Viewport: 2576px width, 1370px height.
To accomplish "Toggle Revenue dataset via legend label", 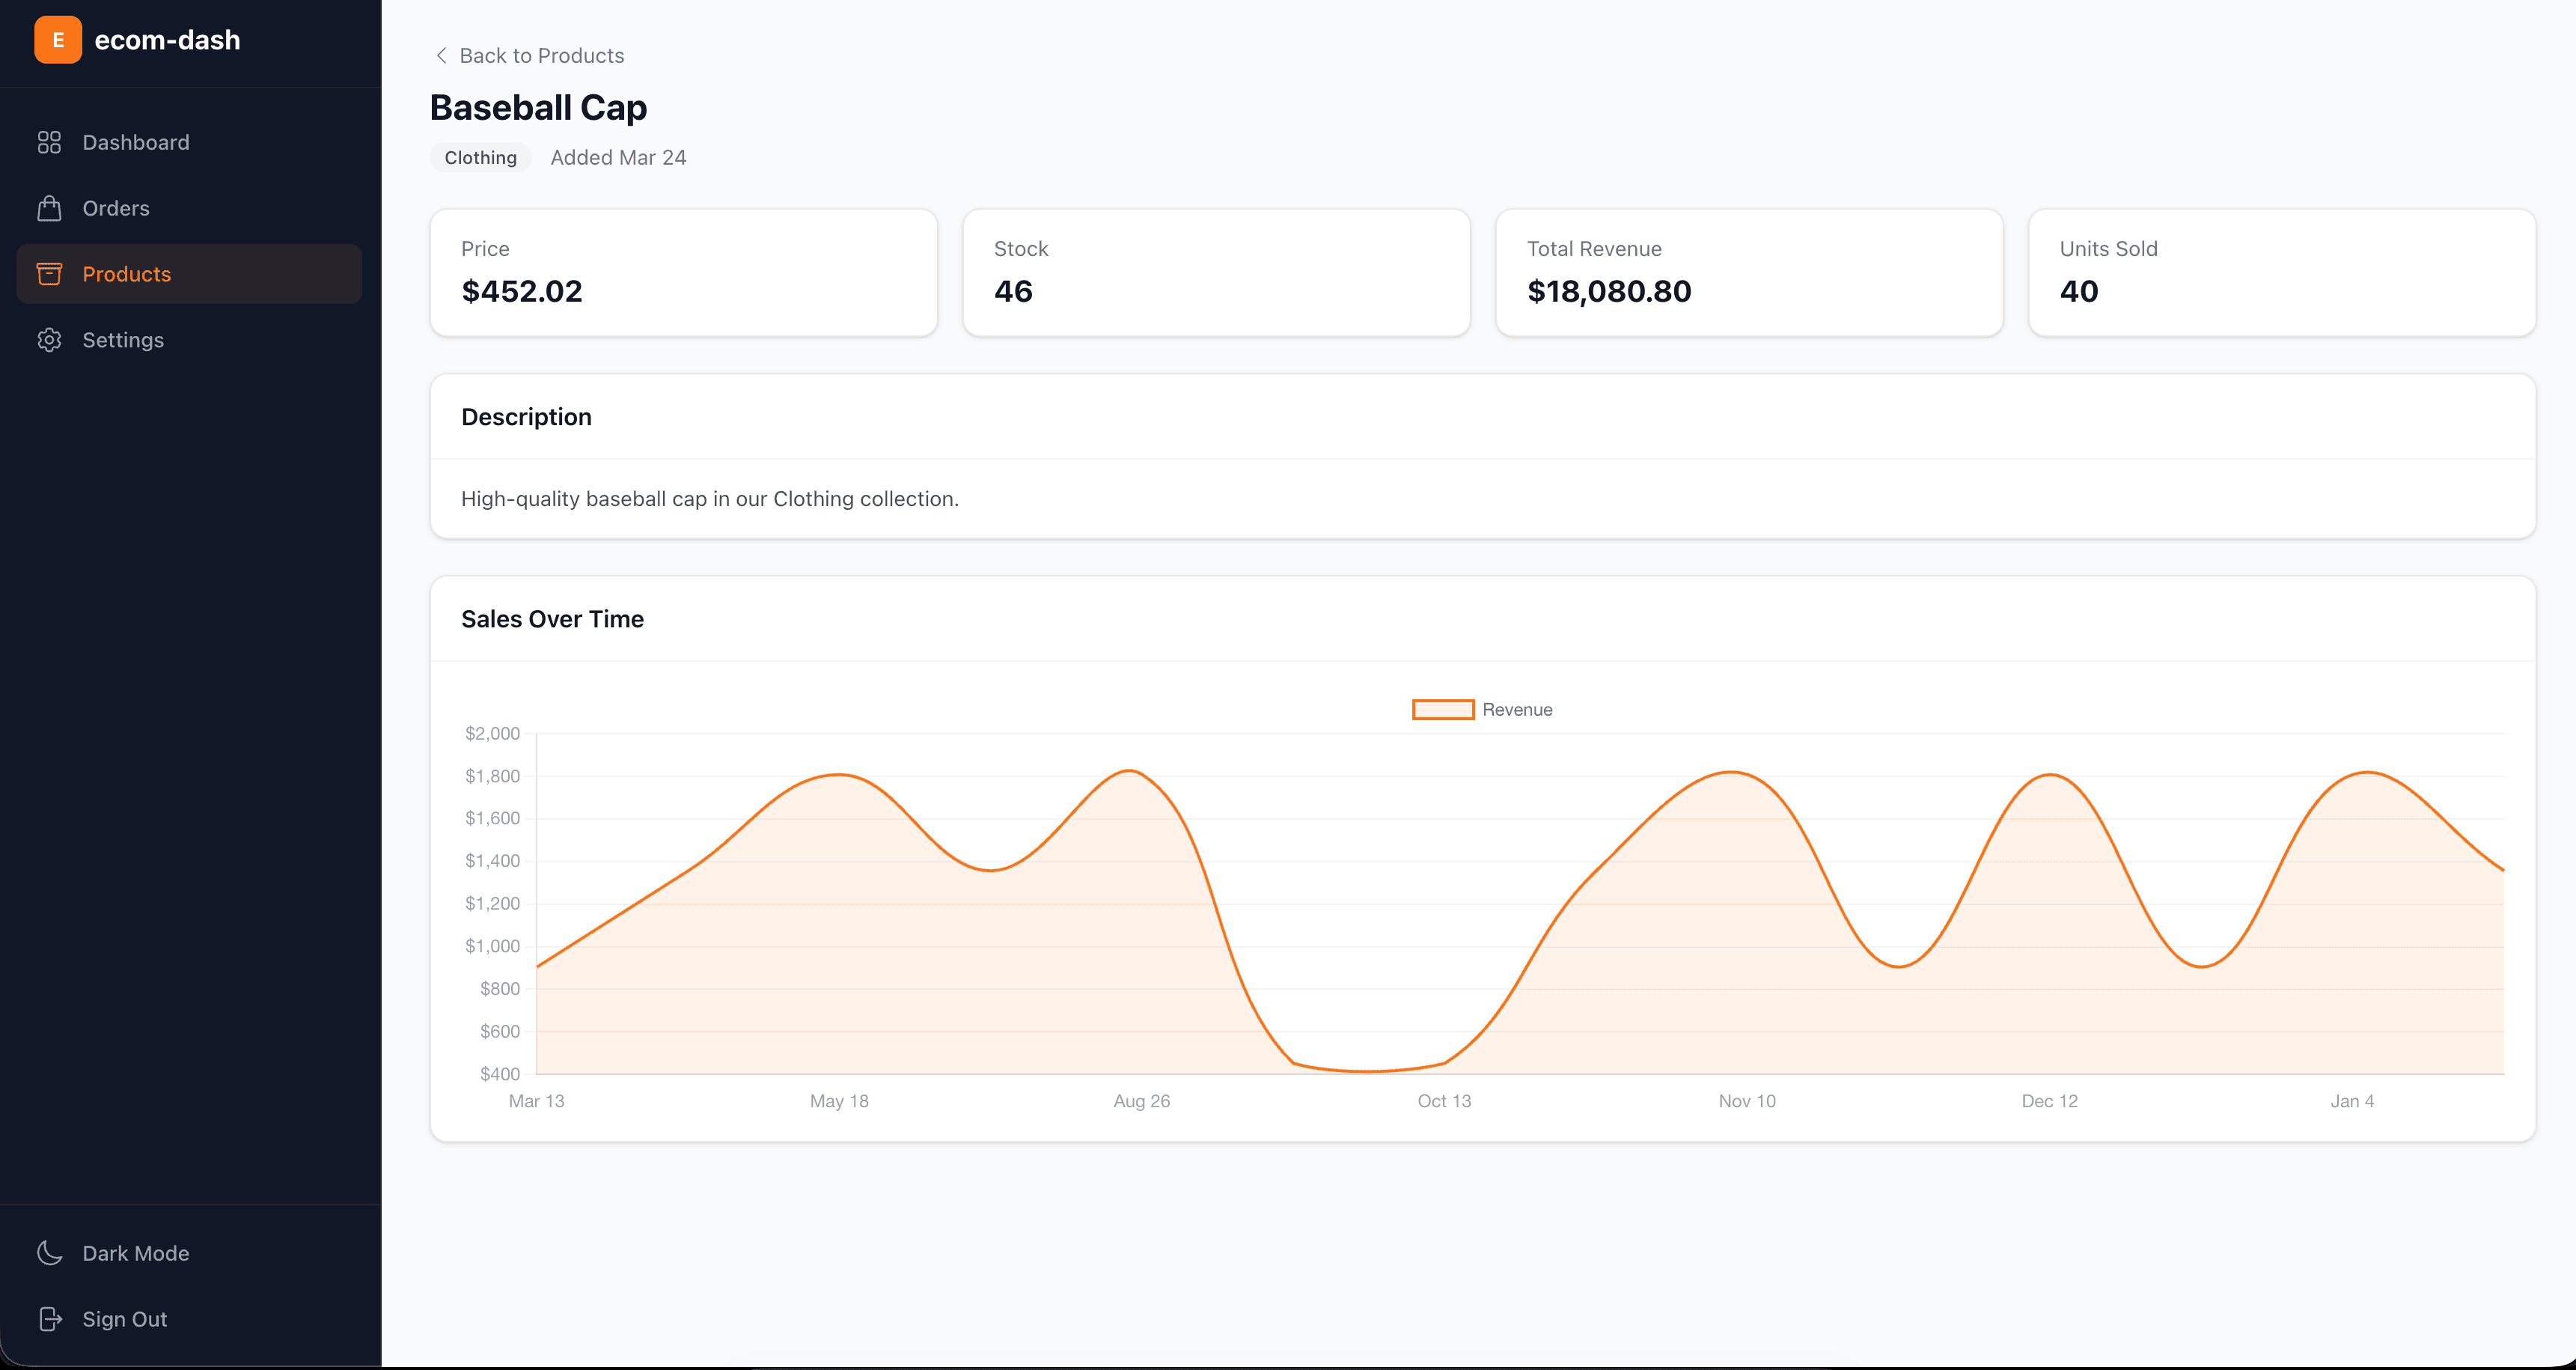I will click(x=1516, y=710).
